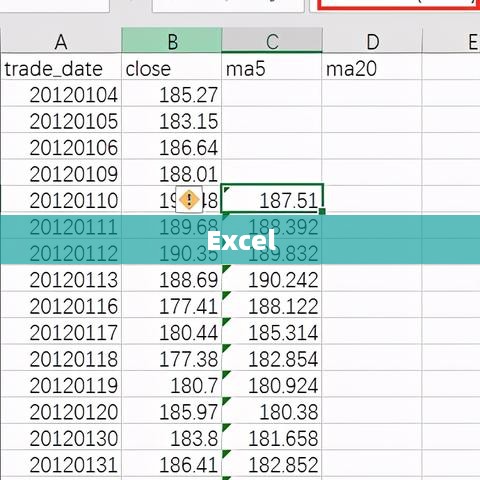The height and width of the screenshot is (480, 480).
Task: Select cell with date 20120119
Action: click(x=61, y=385)
